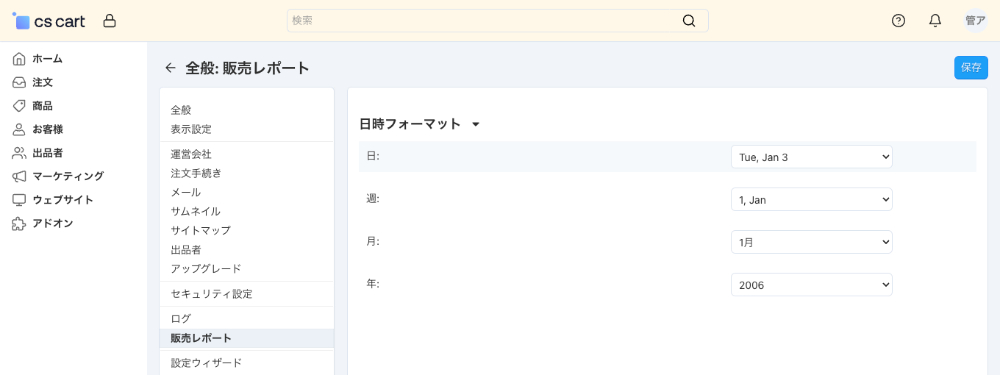Open アドオン in the sidebar

point(52,223)
